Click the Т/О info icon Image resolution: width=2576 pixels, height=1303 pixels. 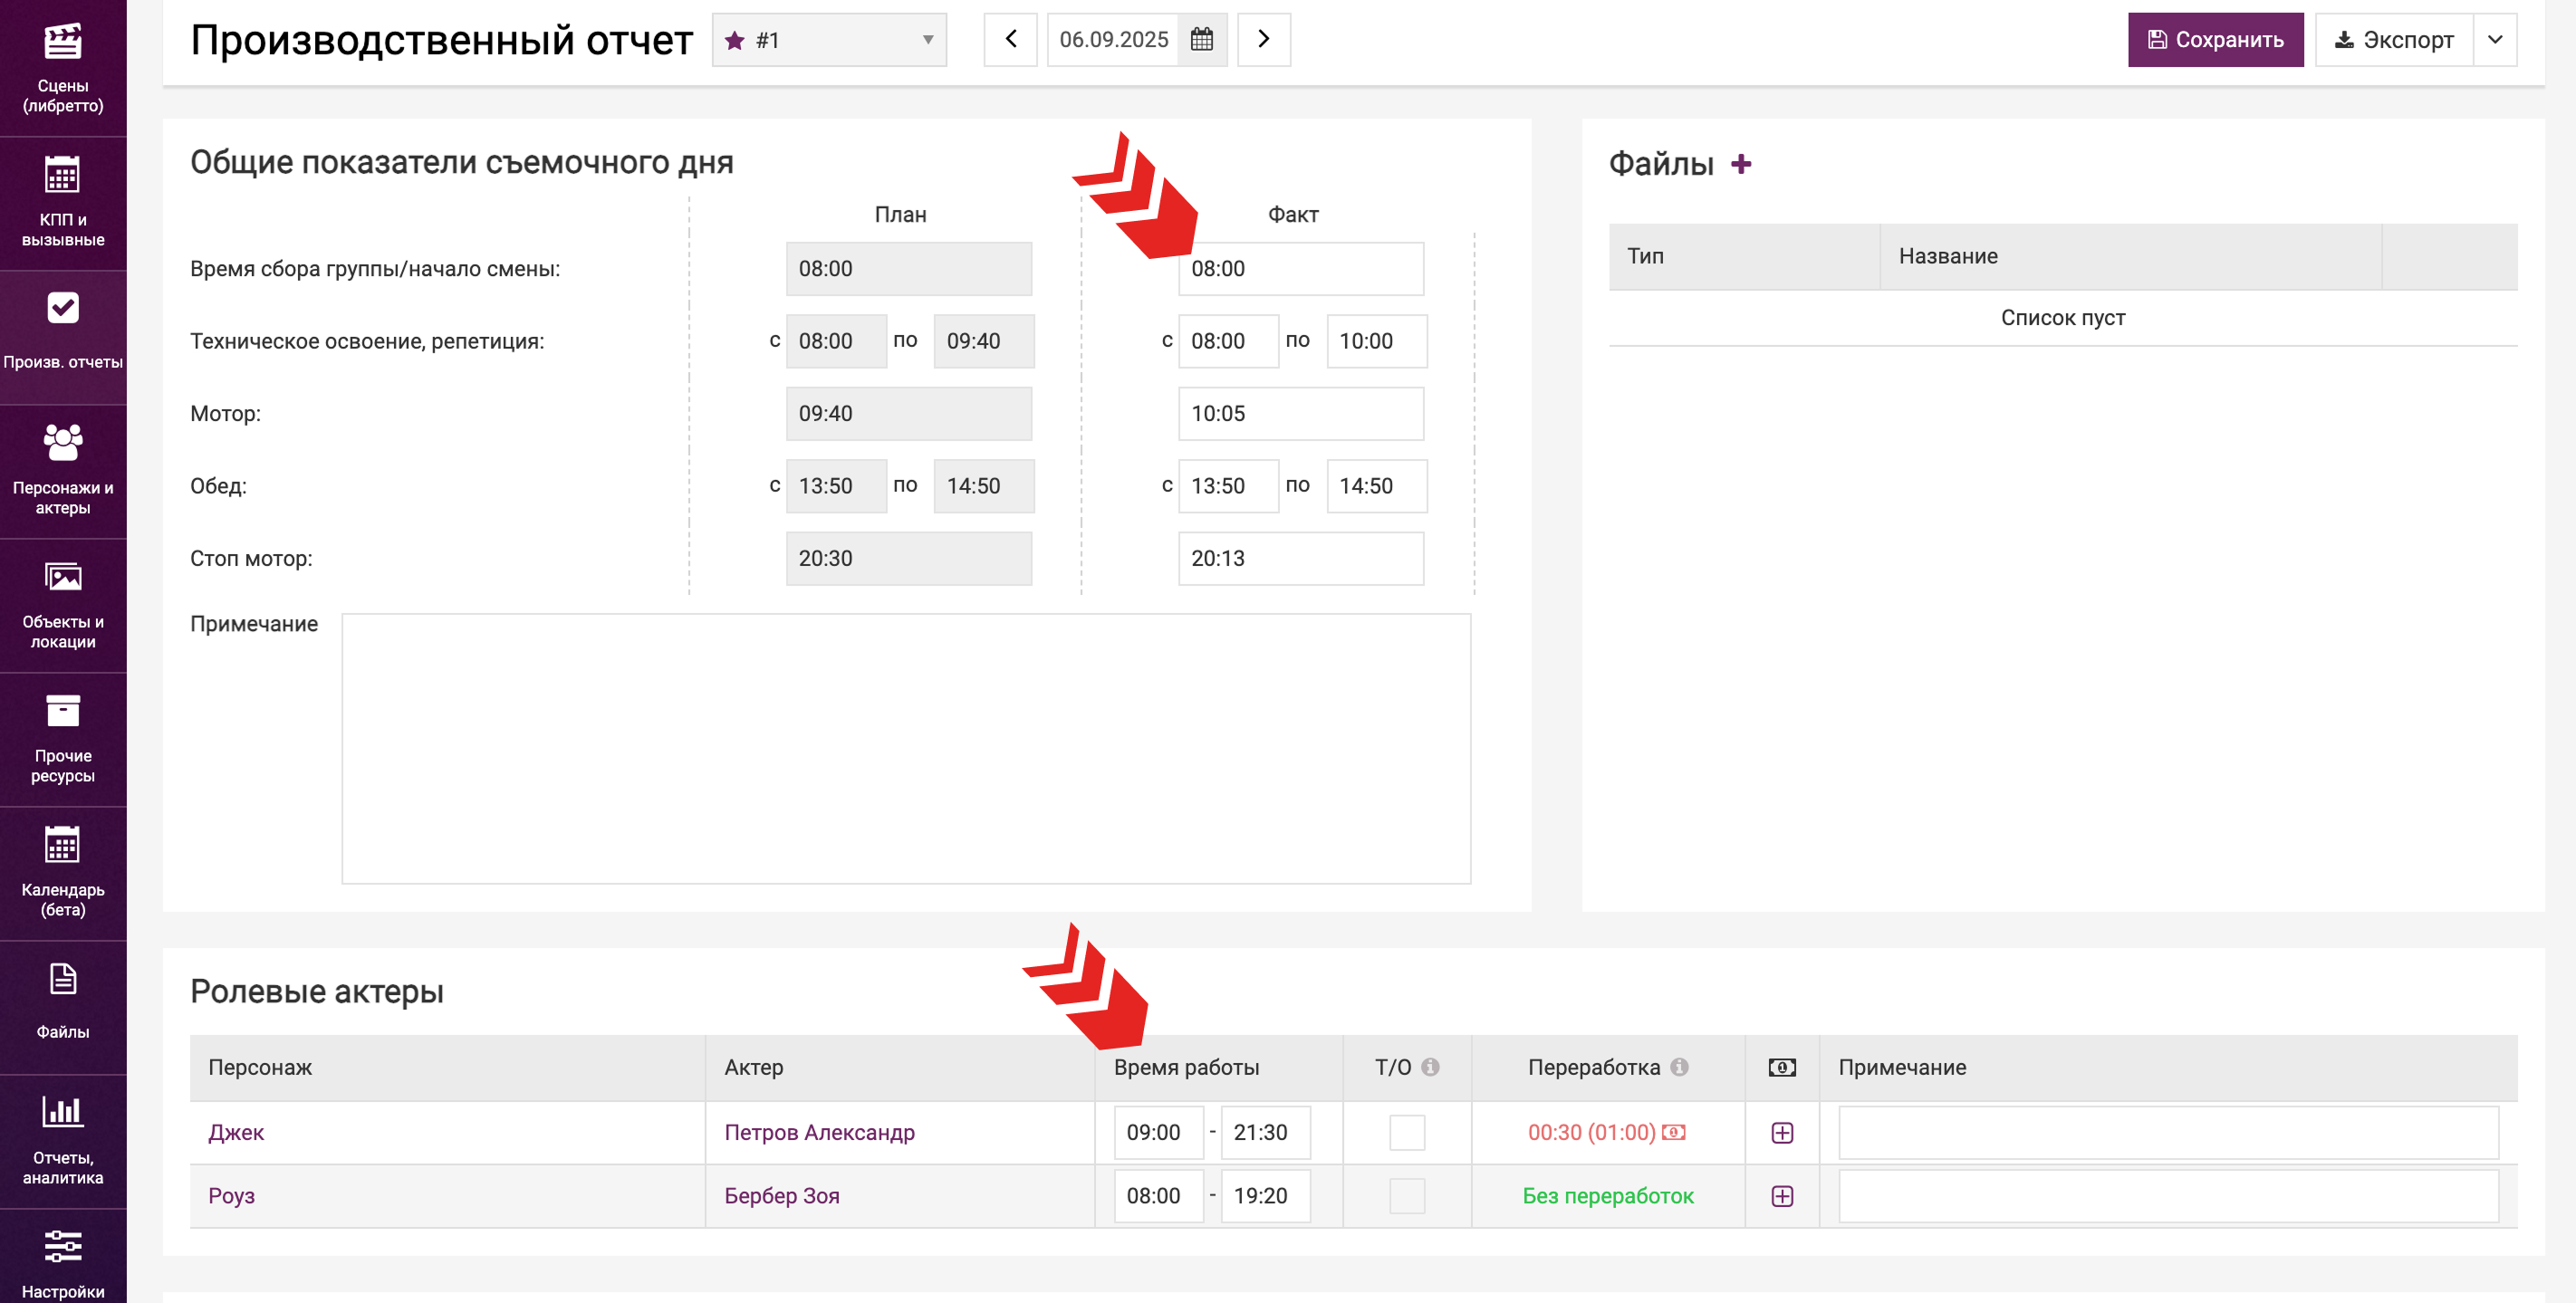1430,1067
